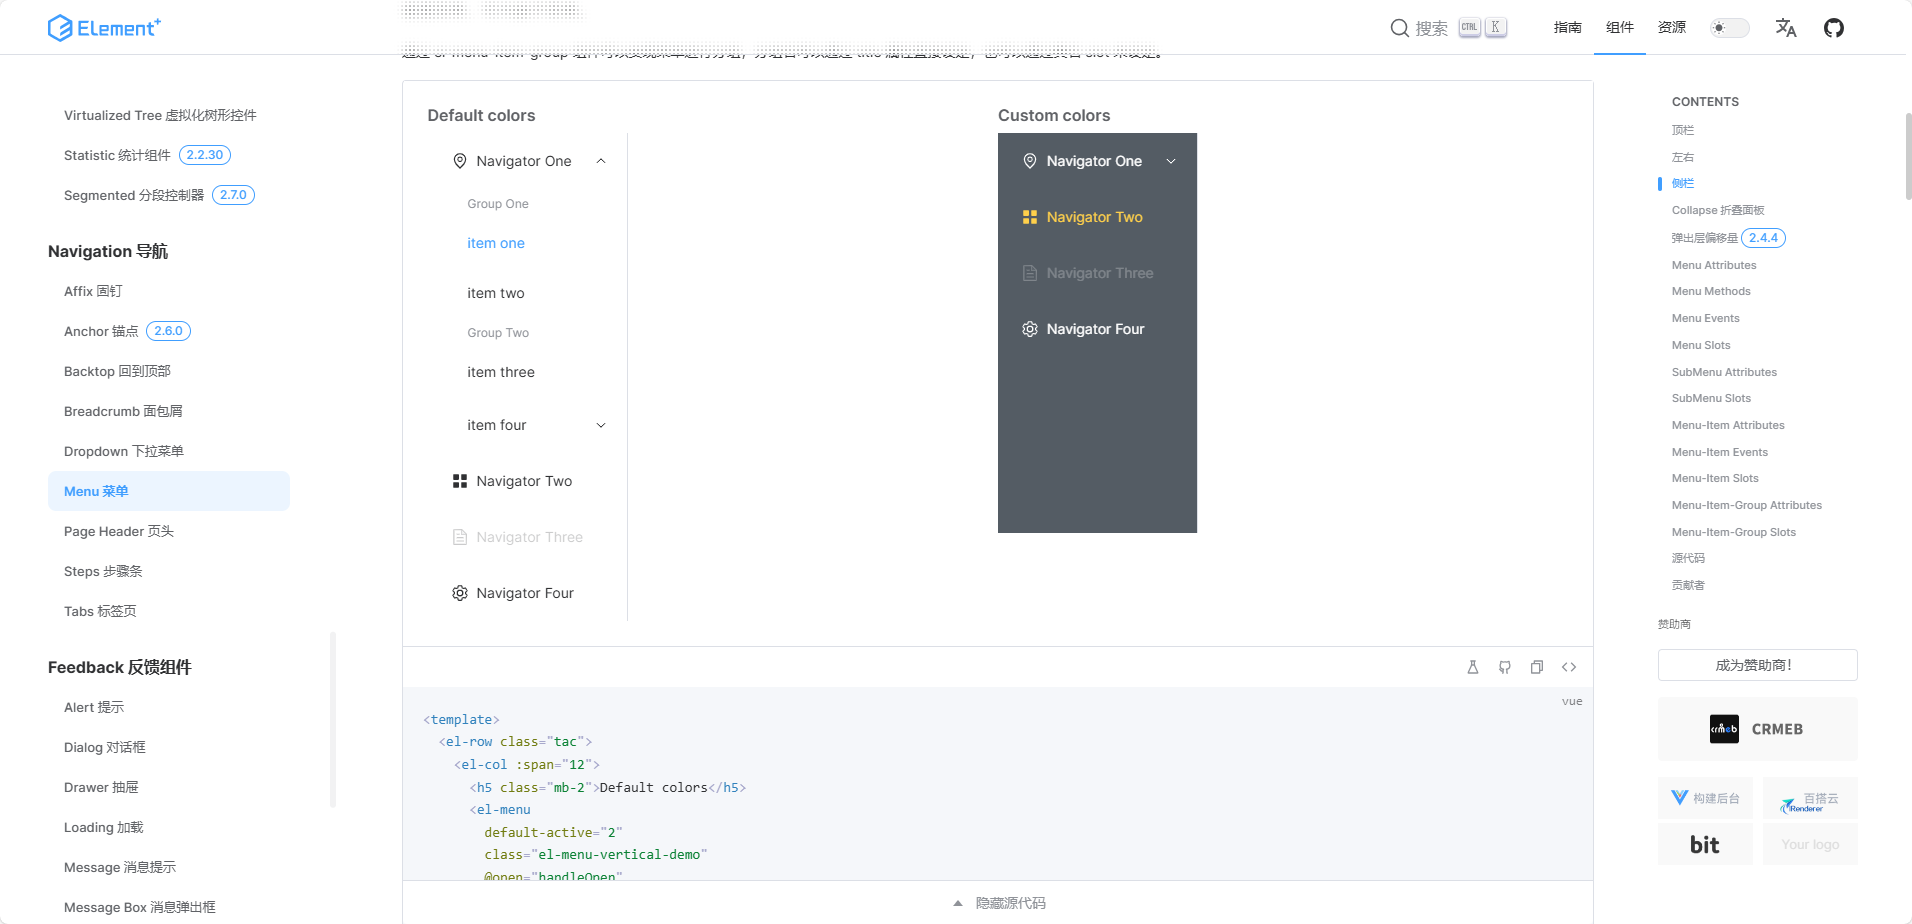The image size is (1912, 924).
Task: Jump to SubMenu Attributes in contents
Action: tap(1724, 372)
